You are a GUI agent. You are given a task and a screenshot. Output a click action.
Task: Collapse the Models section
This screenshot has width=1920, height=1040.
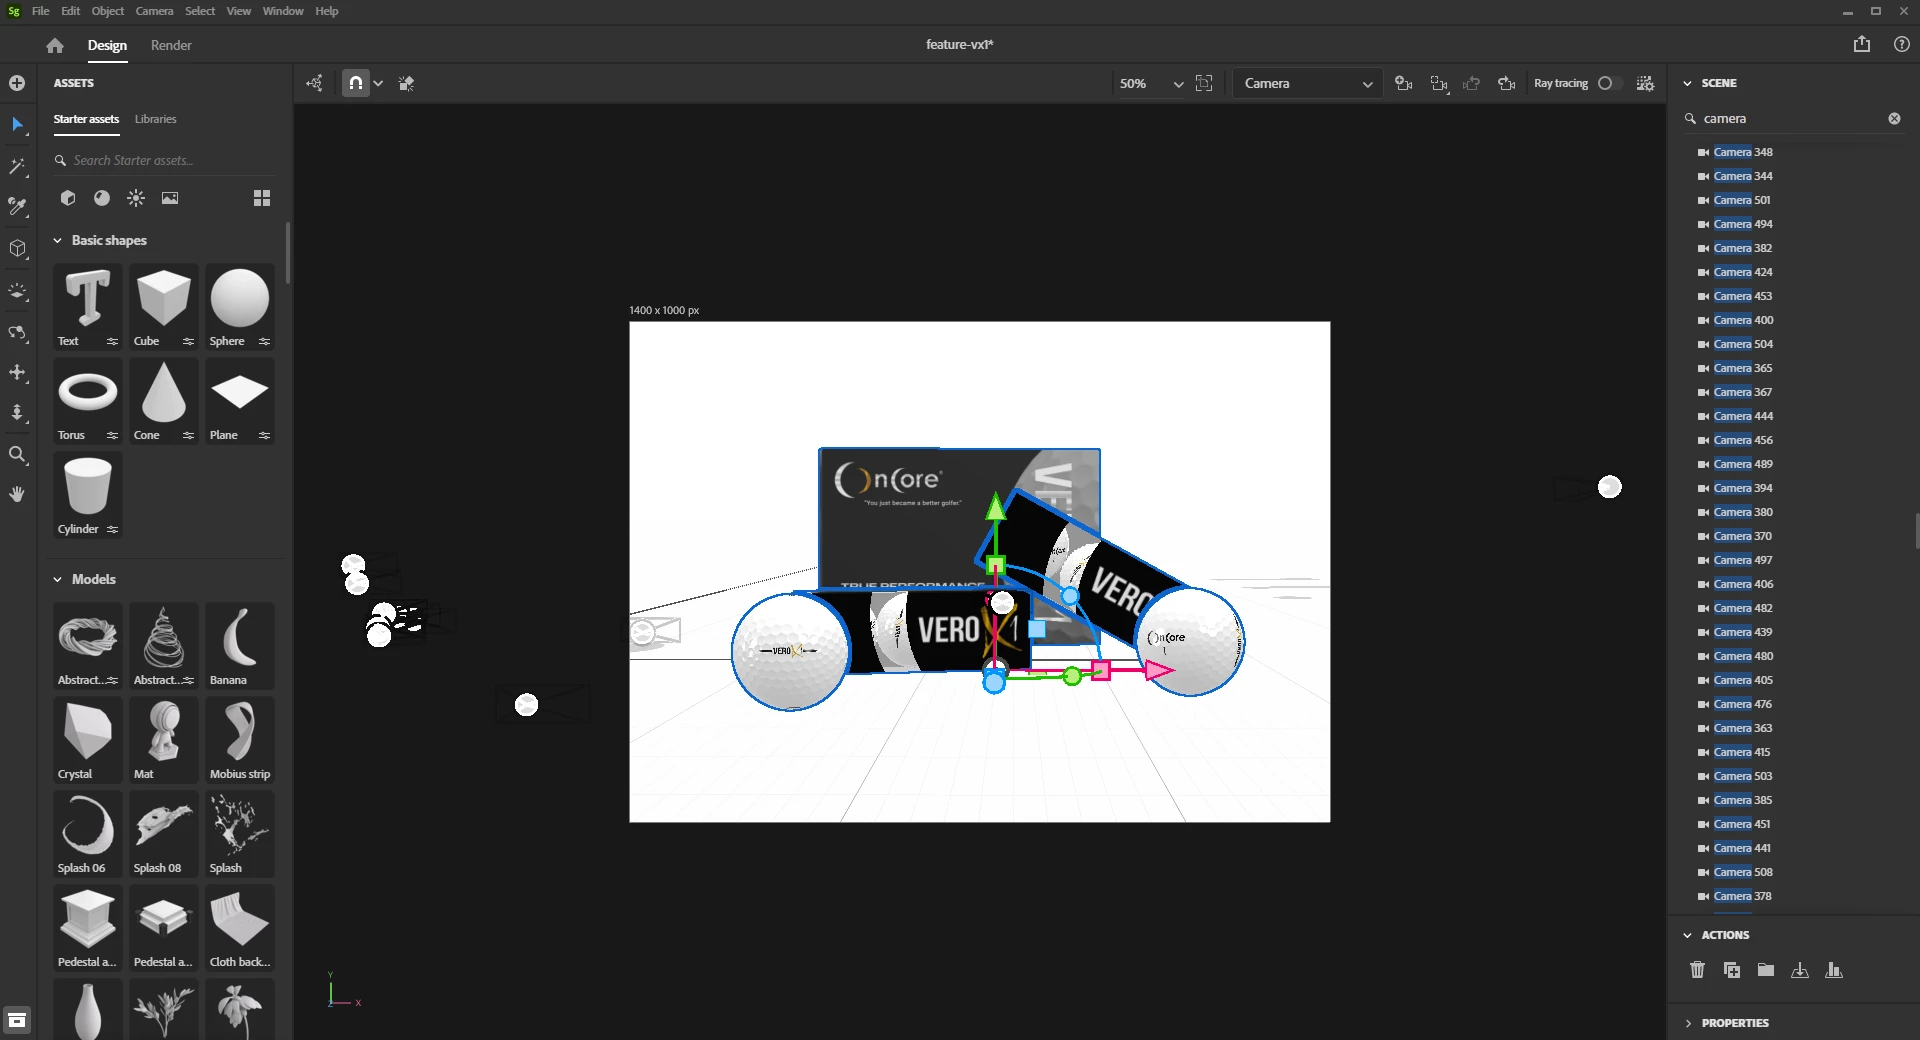point(58,580)
